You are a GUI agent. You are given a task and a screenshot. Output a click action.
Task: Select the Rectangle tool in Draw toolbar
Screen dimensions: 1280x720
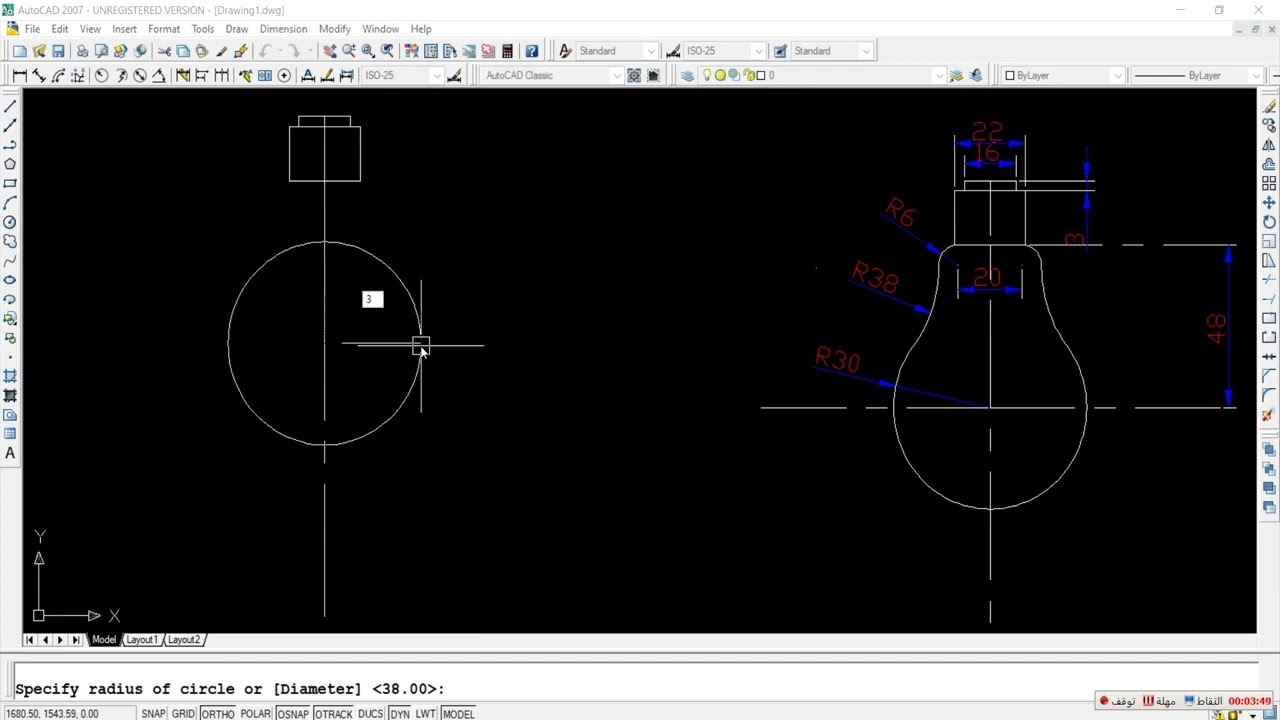pos(10,184)
